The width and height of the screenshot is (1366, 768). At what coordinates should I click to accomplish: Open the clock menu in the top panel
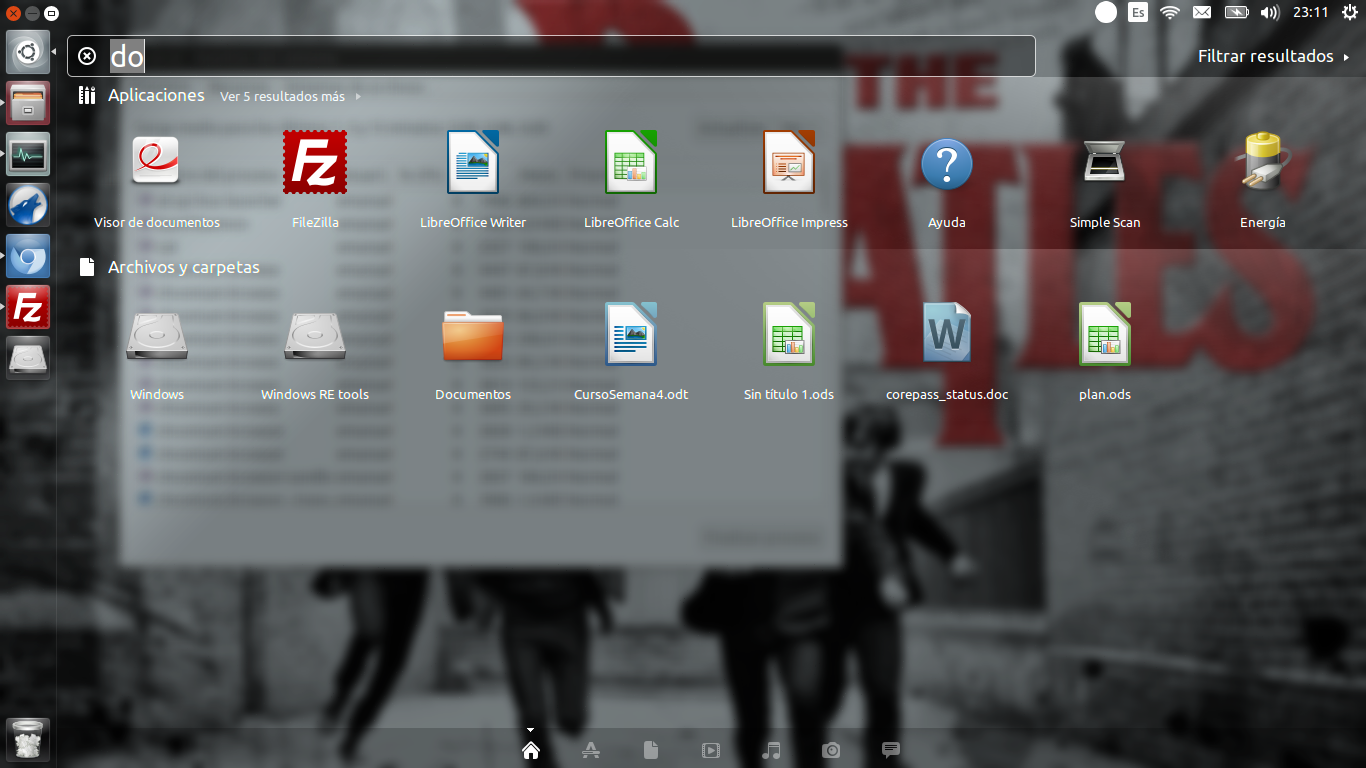1311,13
